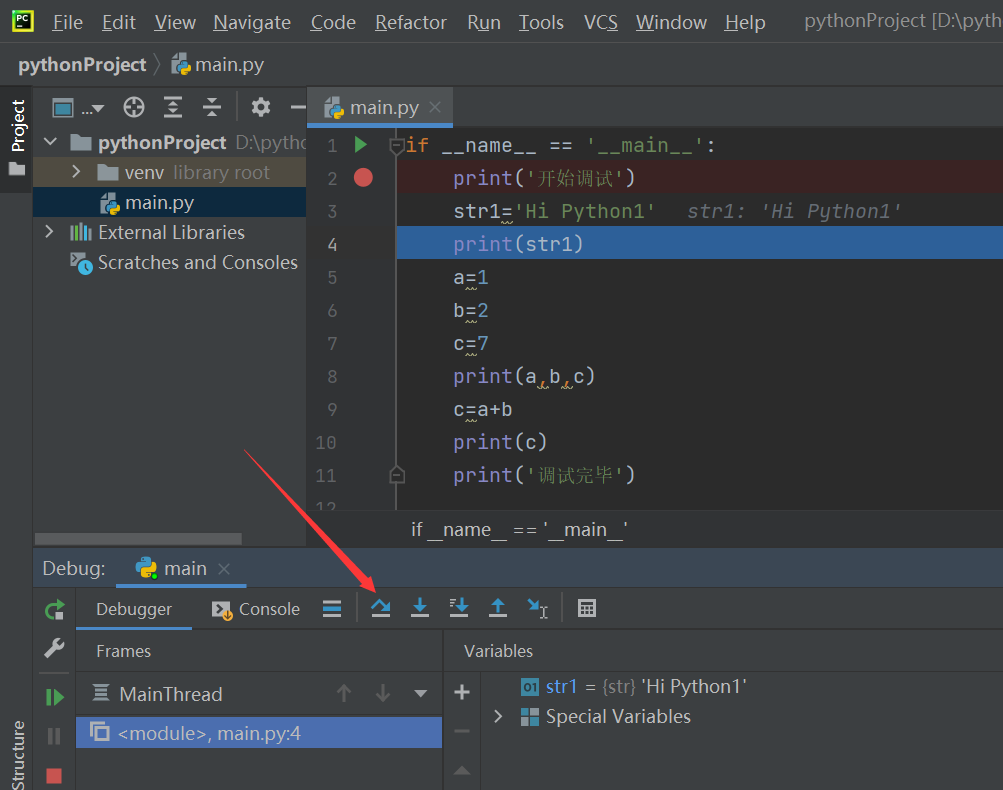
Task: Click the Run to Cursor icon
Action: pos(537,608)
